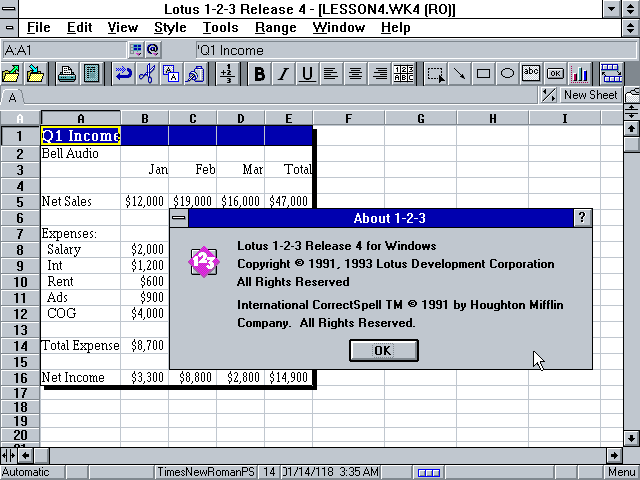Open the Edit menu
Viewport: 640px width, 480px height.
[79, 28]
